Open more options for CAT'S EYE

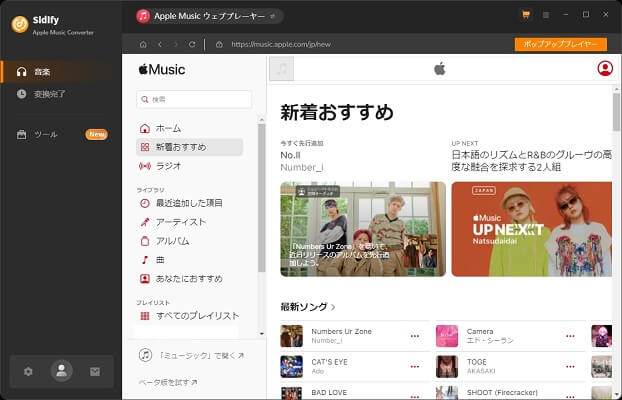pos(415,367)
